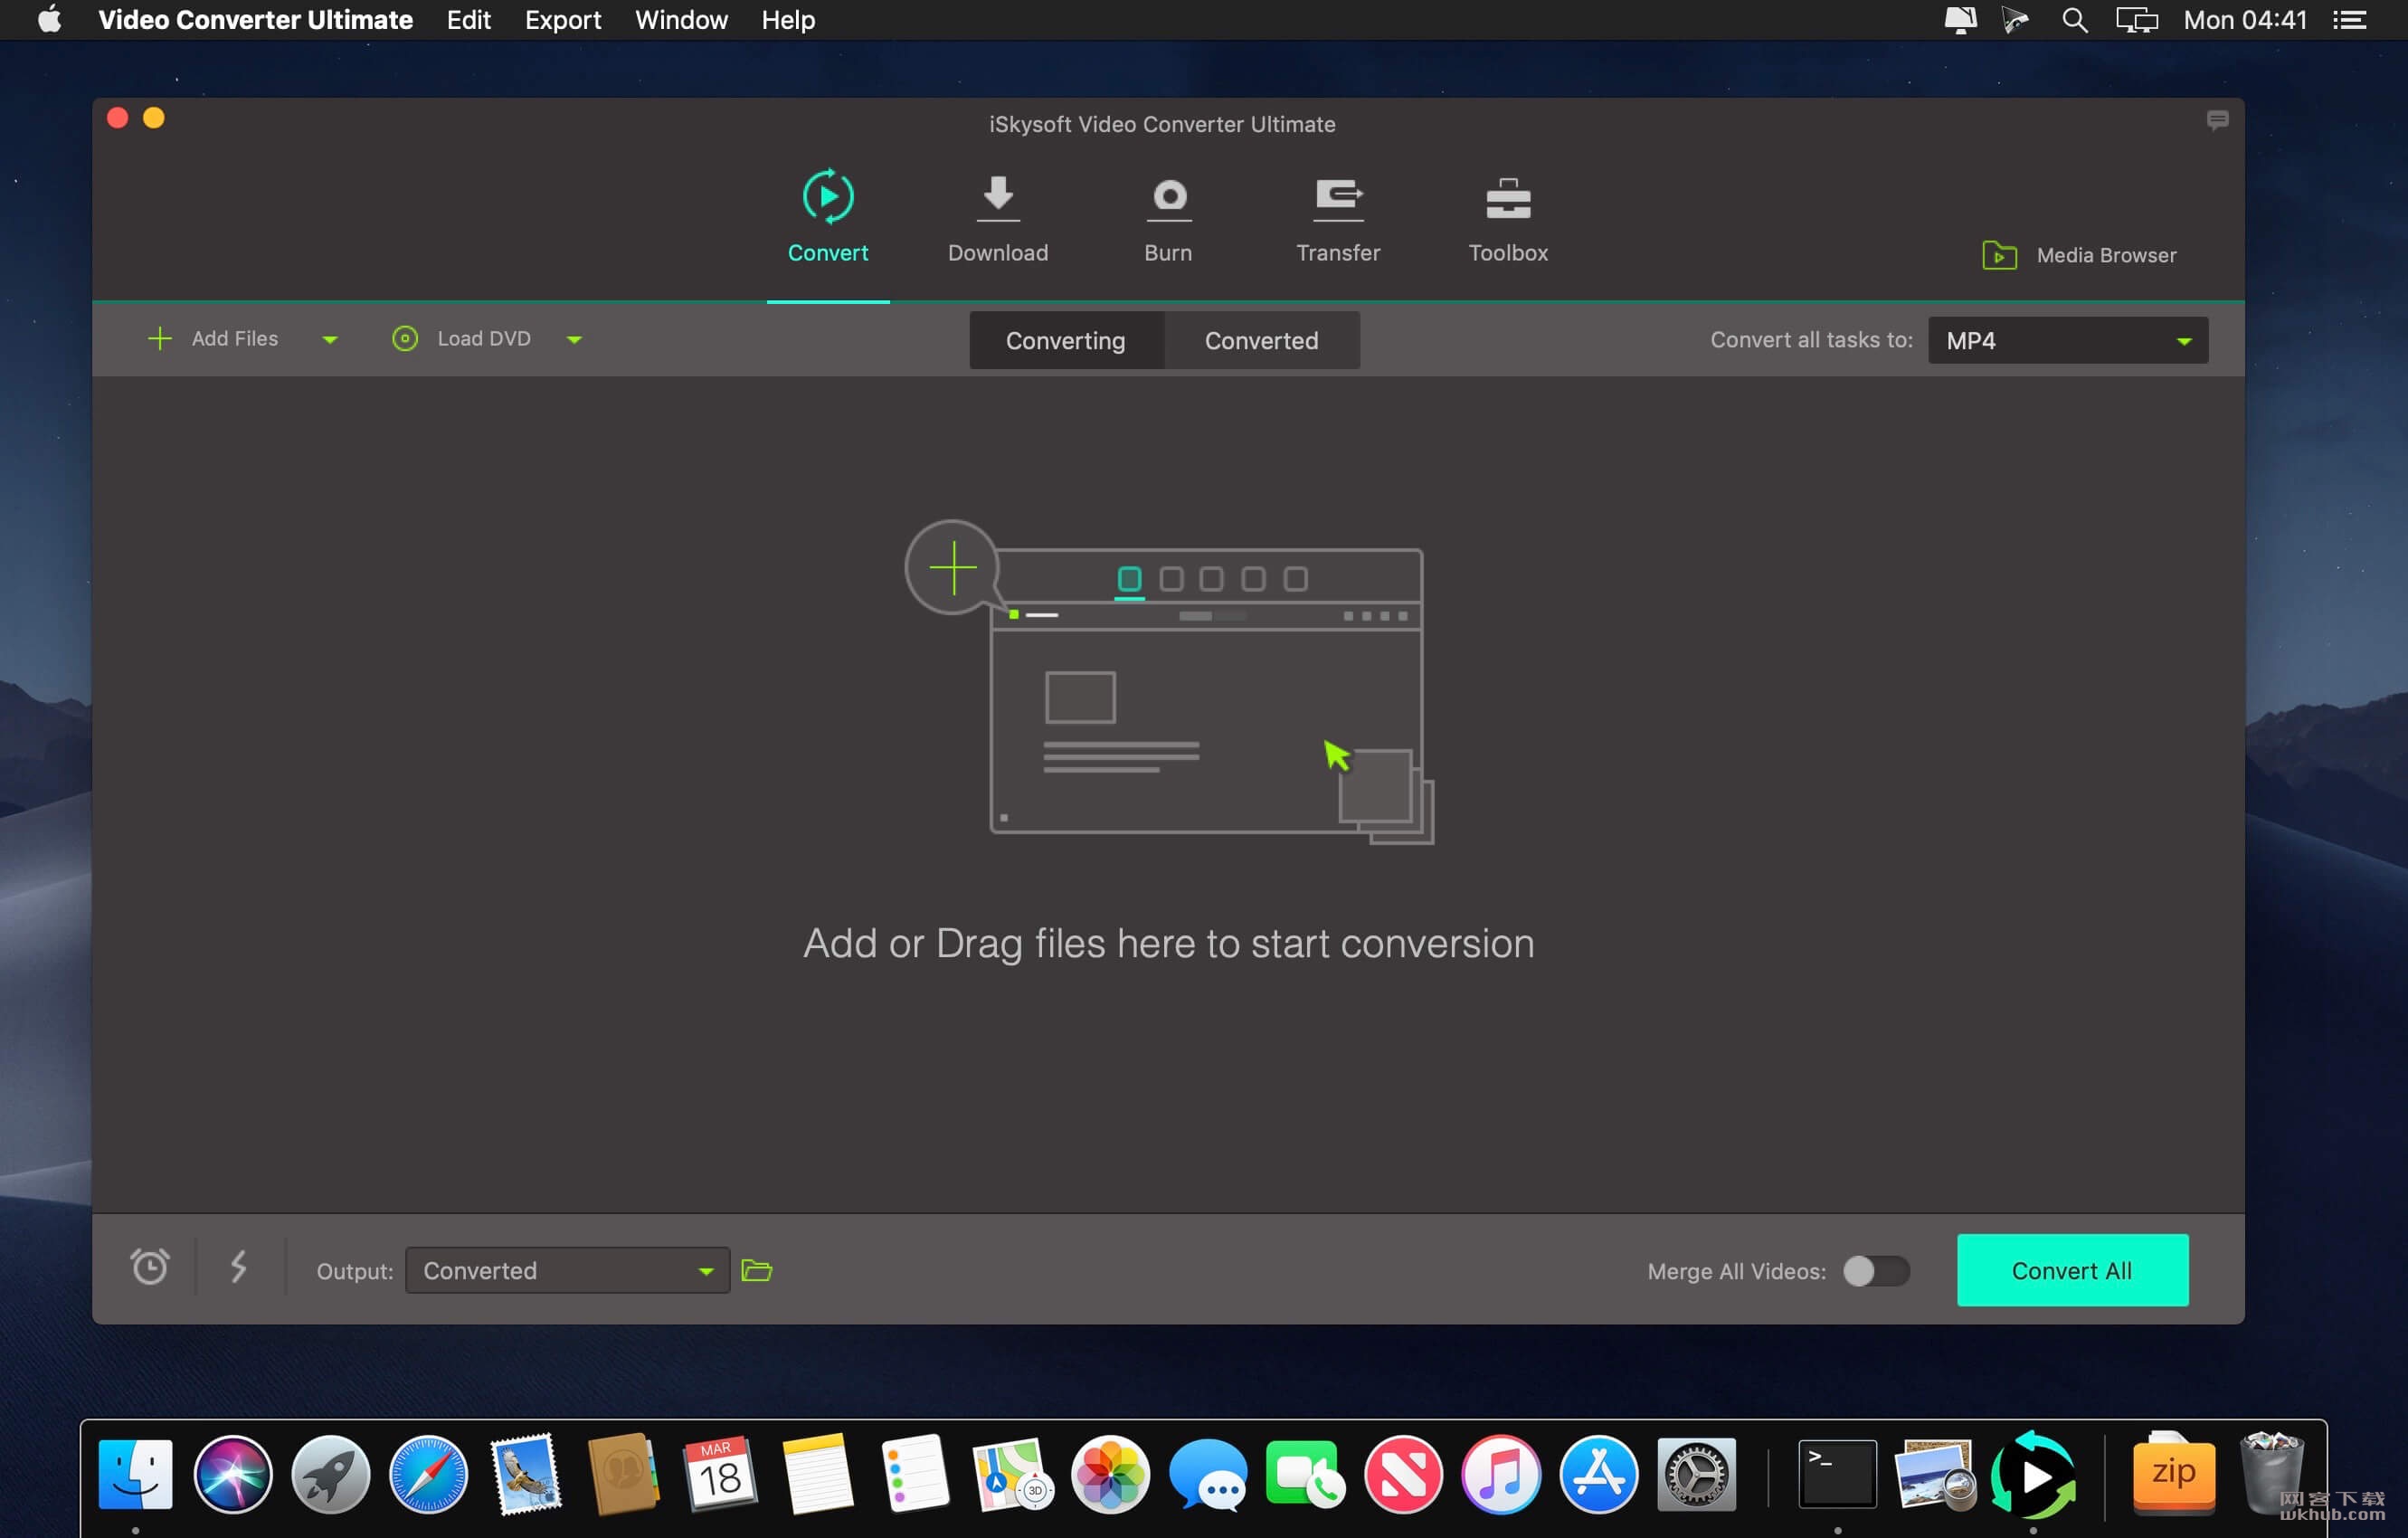Open the Export menu
The width and height of the screenshot is (2408, 1538).
(562, 20)
